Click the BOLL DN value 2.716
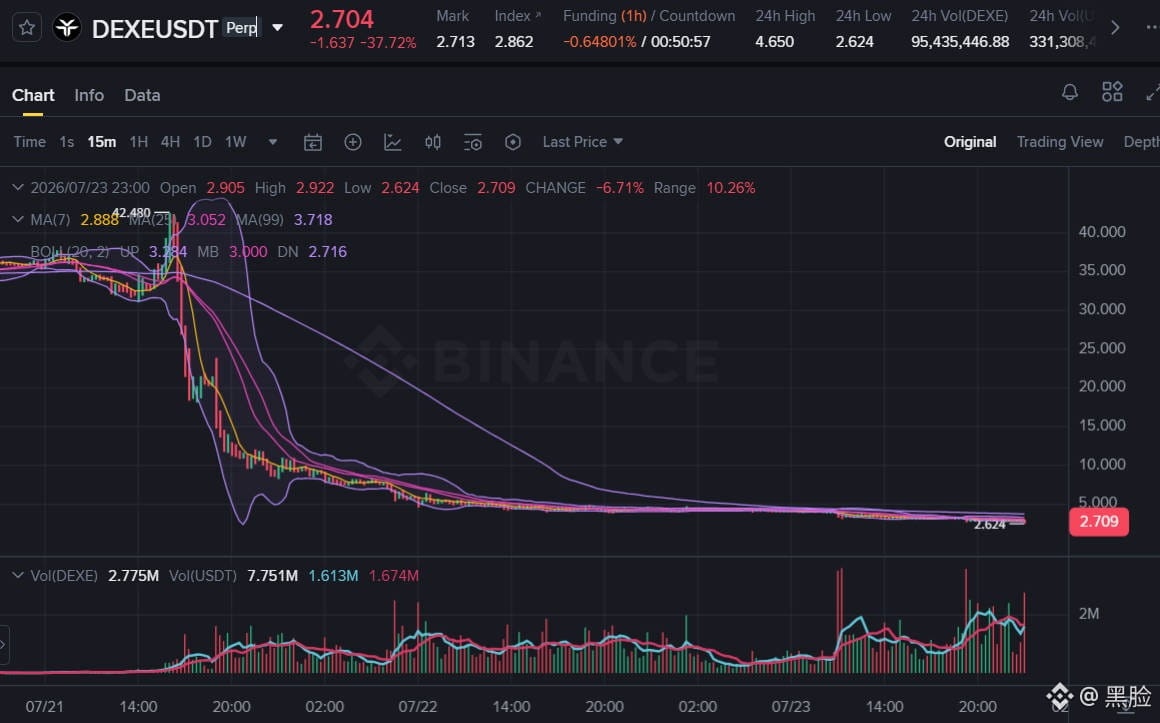This screenshot has width=1160, height=723. click(327, 252)
